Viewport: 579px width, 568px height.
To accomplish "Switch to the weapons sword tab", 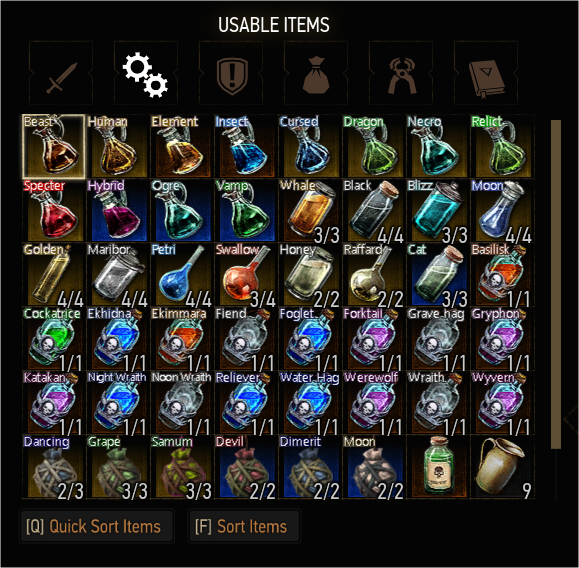I will [x=61, y=73].
